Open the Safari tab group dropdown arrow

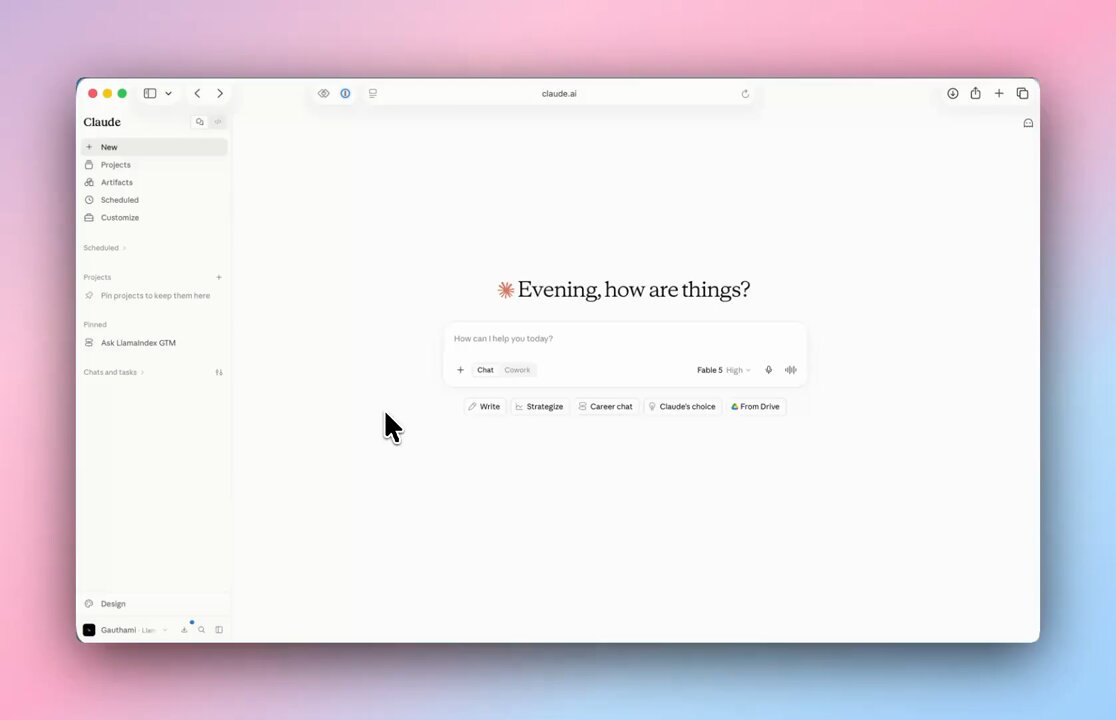pyautogui.click(x=169, y=93)
